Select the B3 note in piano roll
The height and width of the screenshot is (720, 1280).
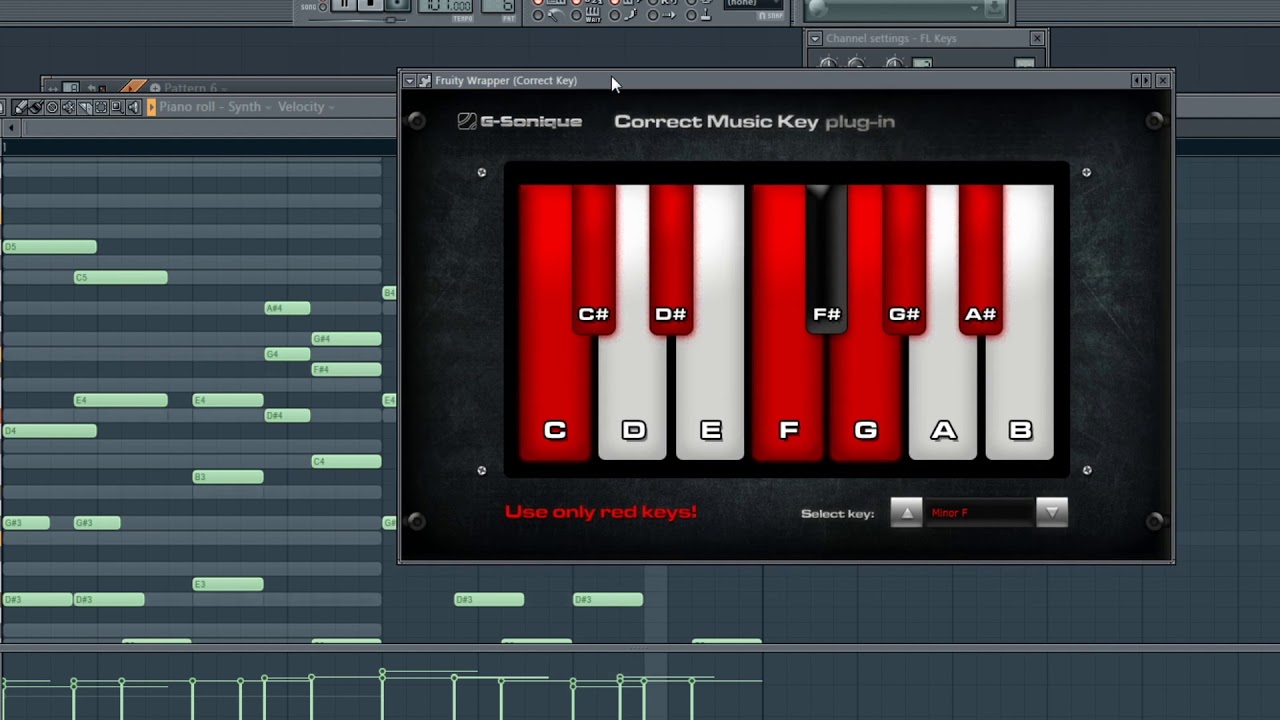[228, 477]
